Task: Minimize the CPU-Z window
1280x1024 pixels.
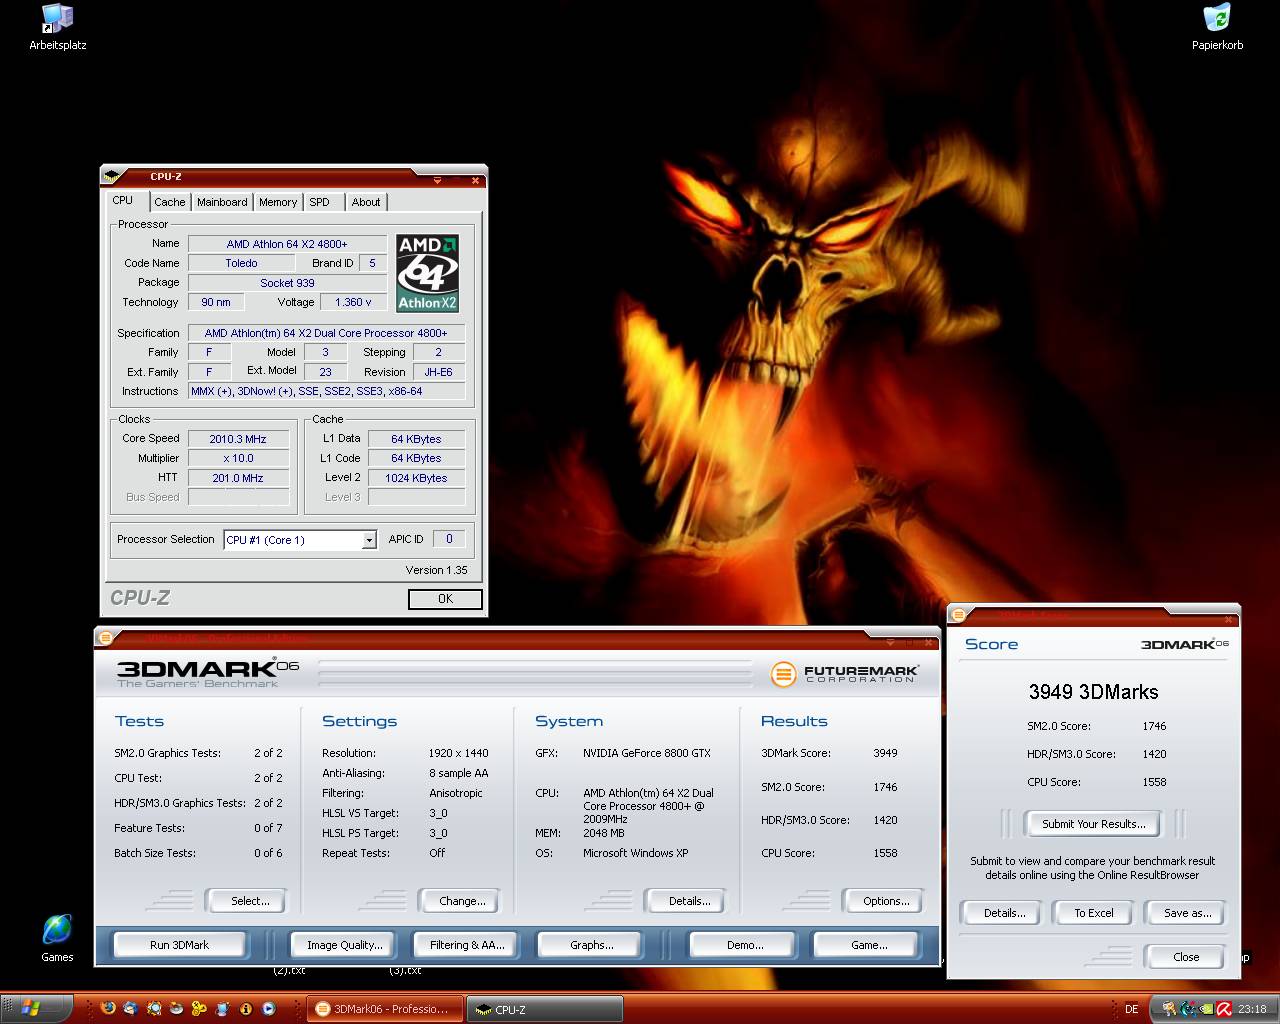Action: [x=437, y=181]
